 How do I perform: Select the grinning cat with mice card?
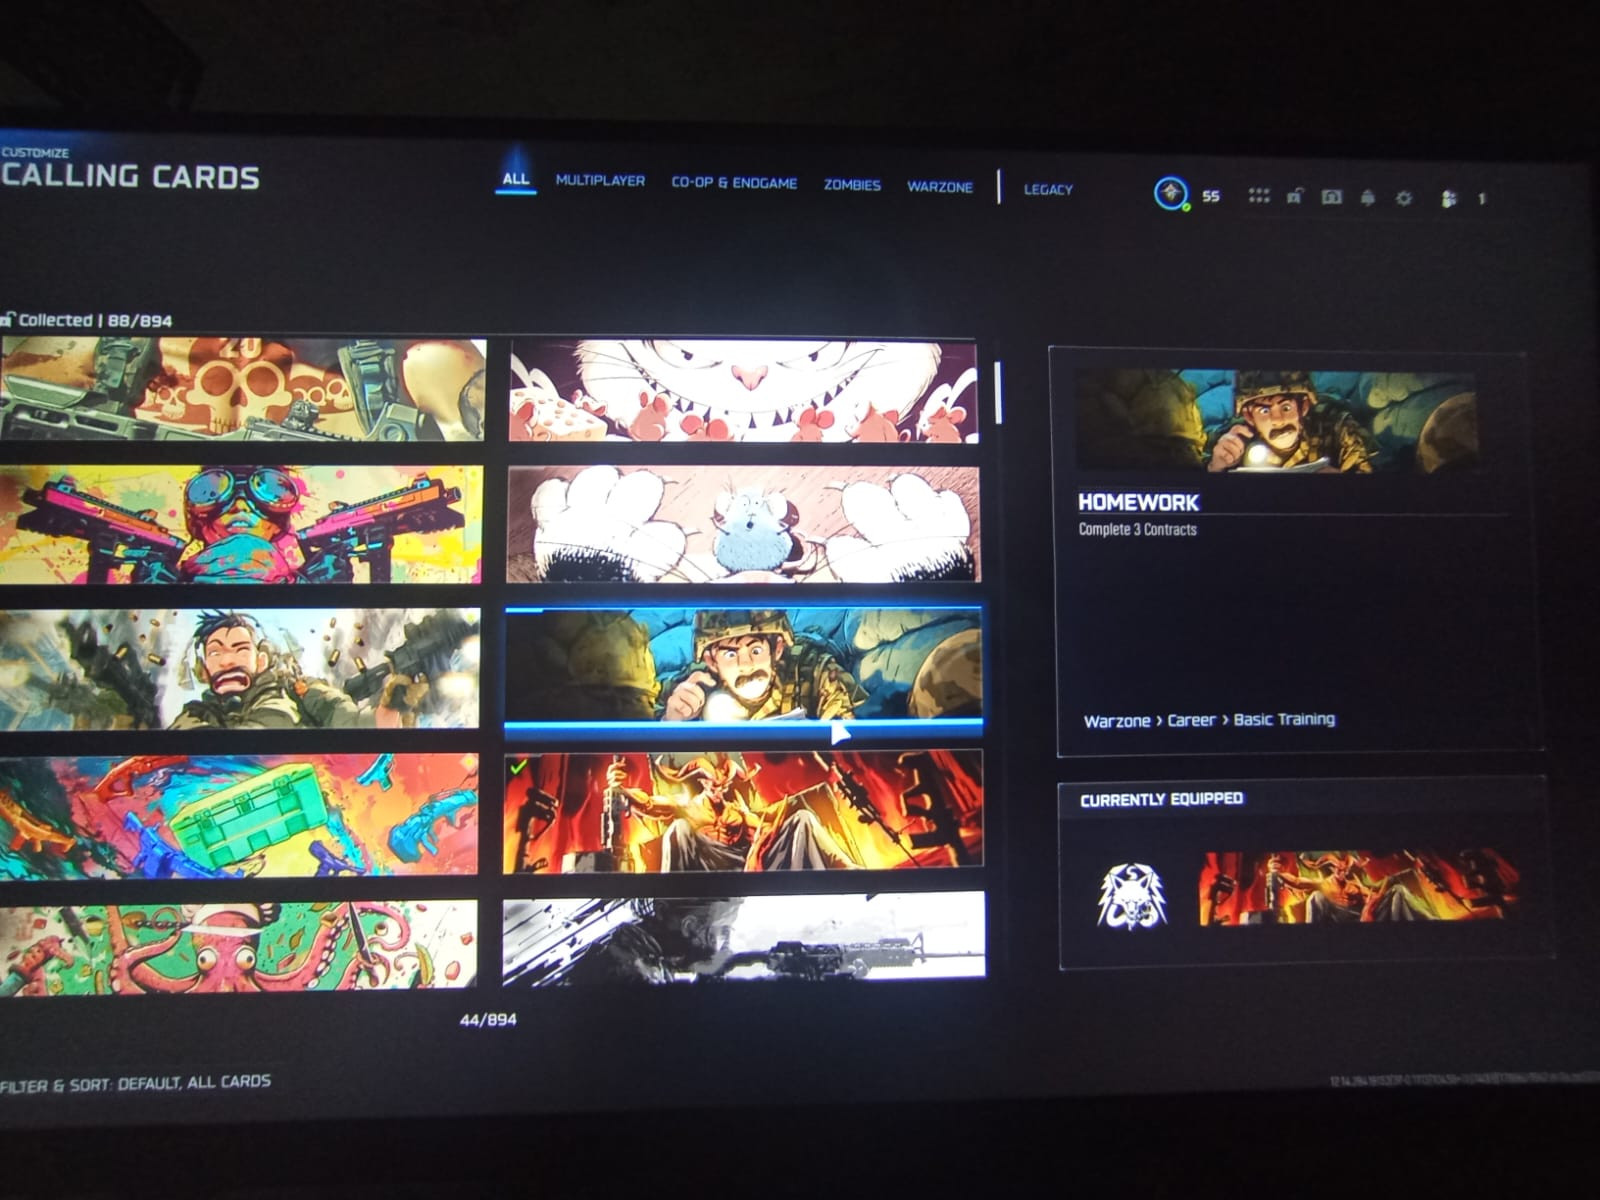pos(742,391)
